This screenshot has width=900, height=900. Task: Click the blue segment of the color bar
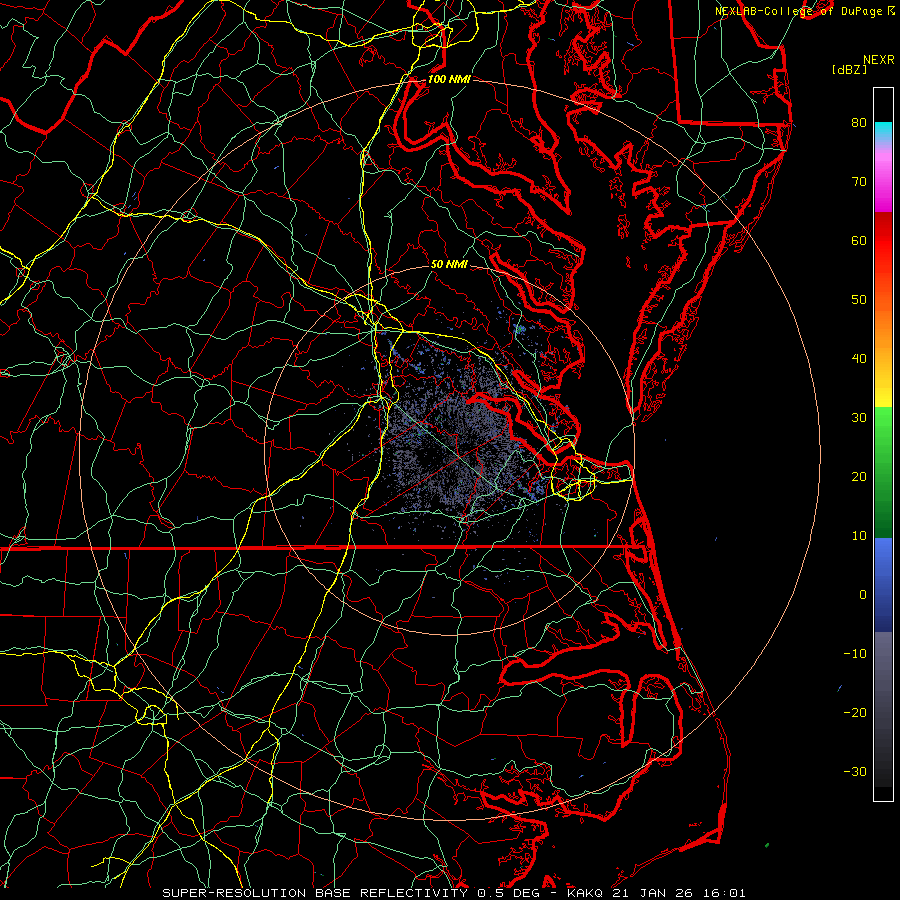pos(883,580)
